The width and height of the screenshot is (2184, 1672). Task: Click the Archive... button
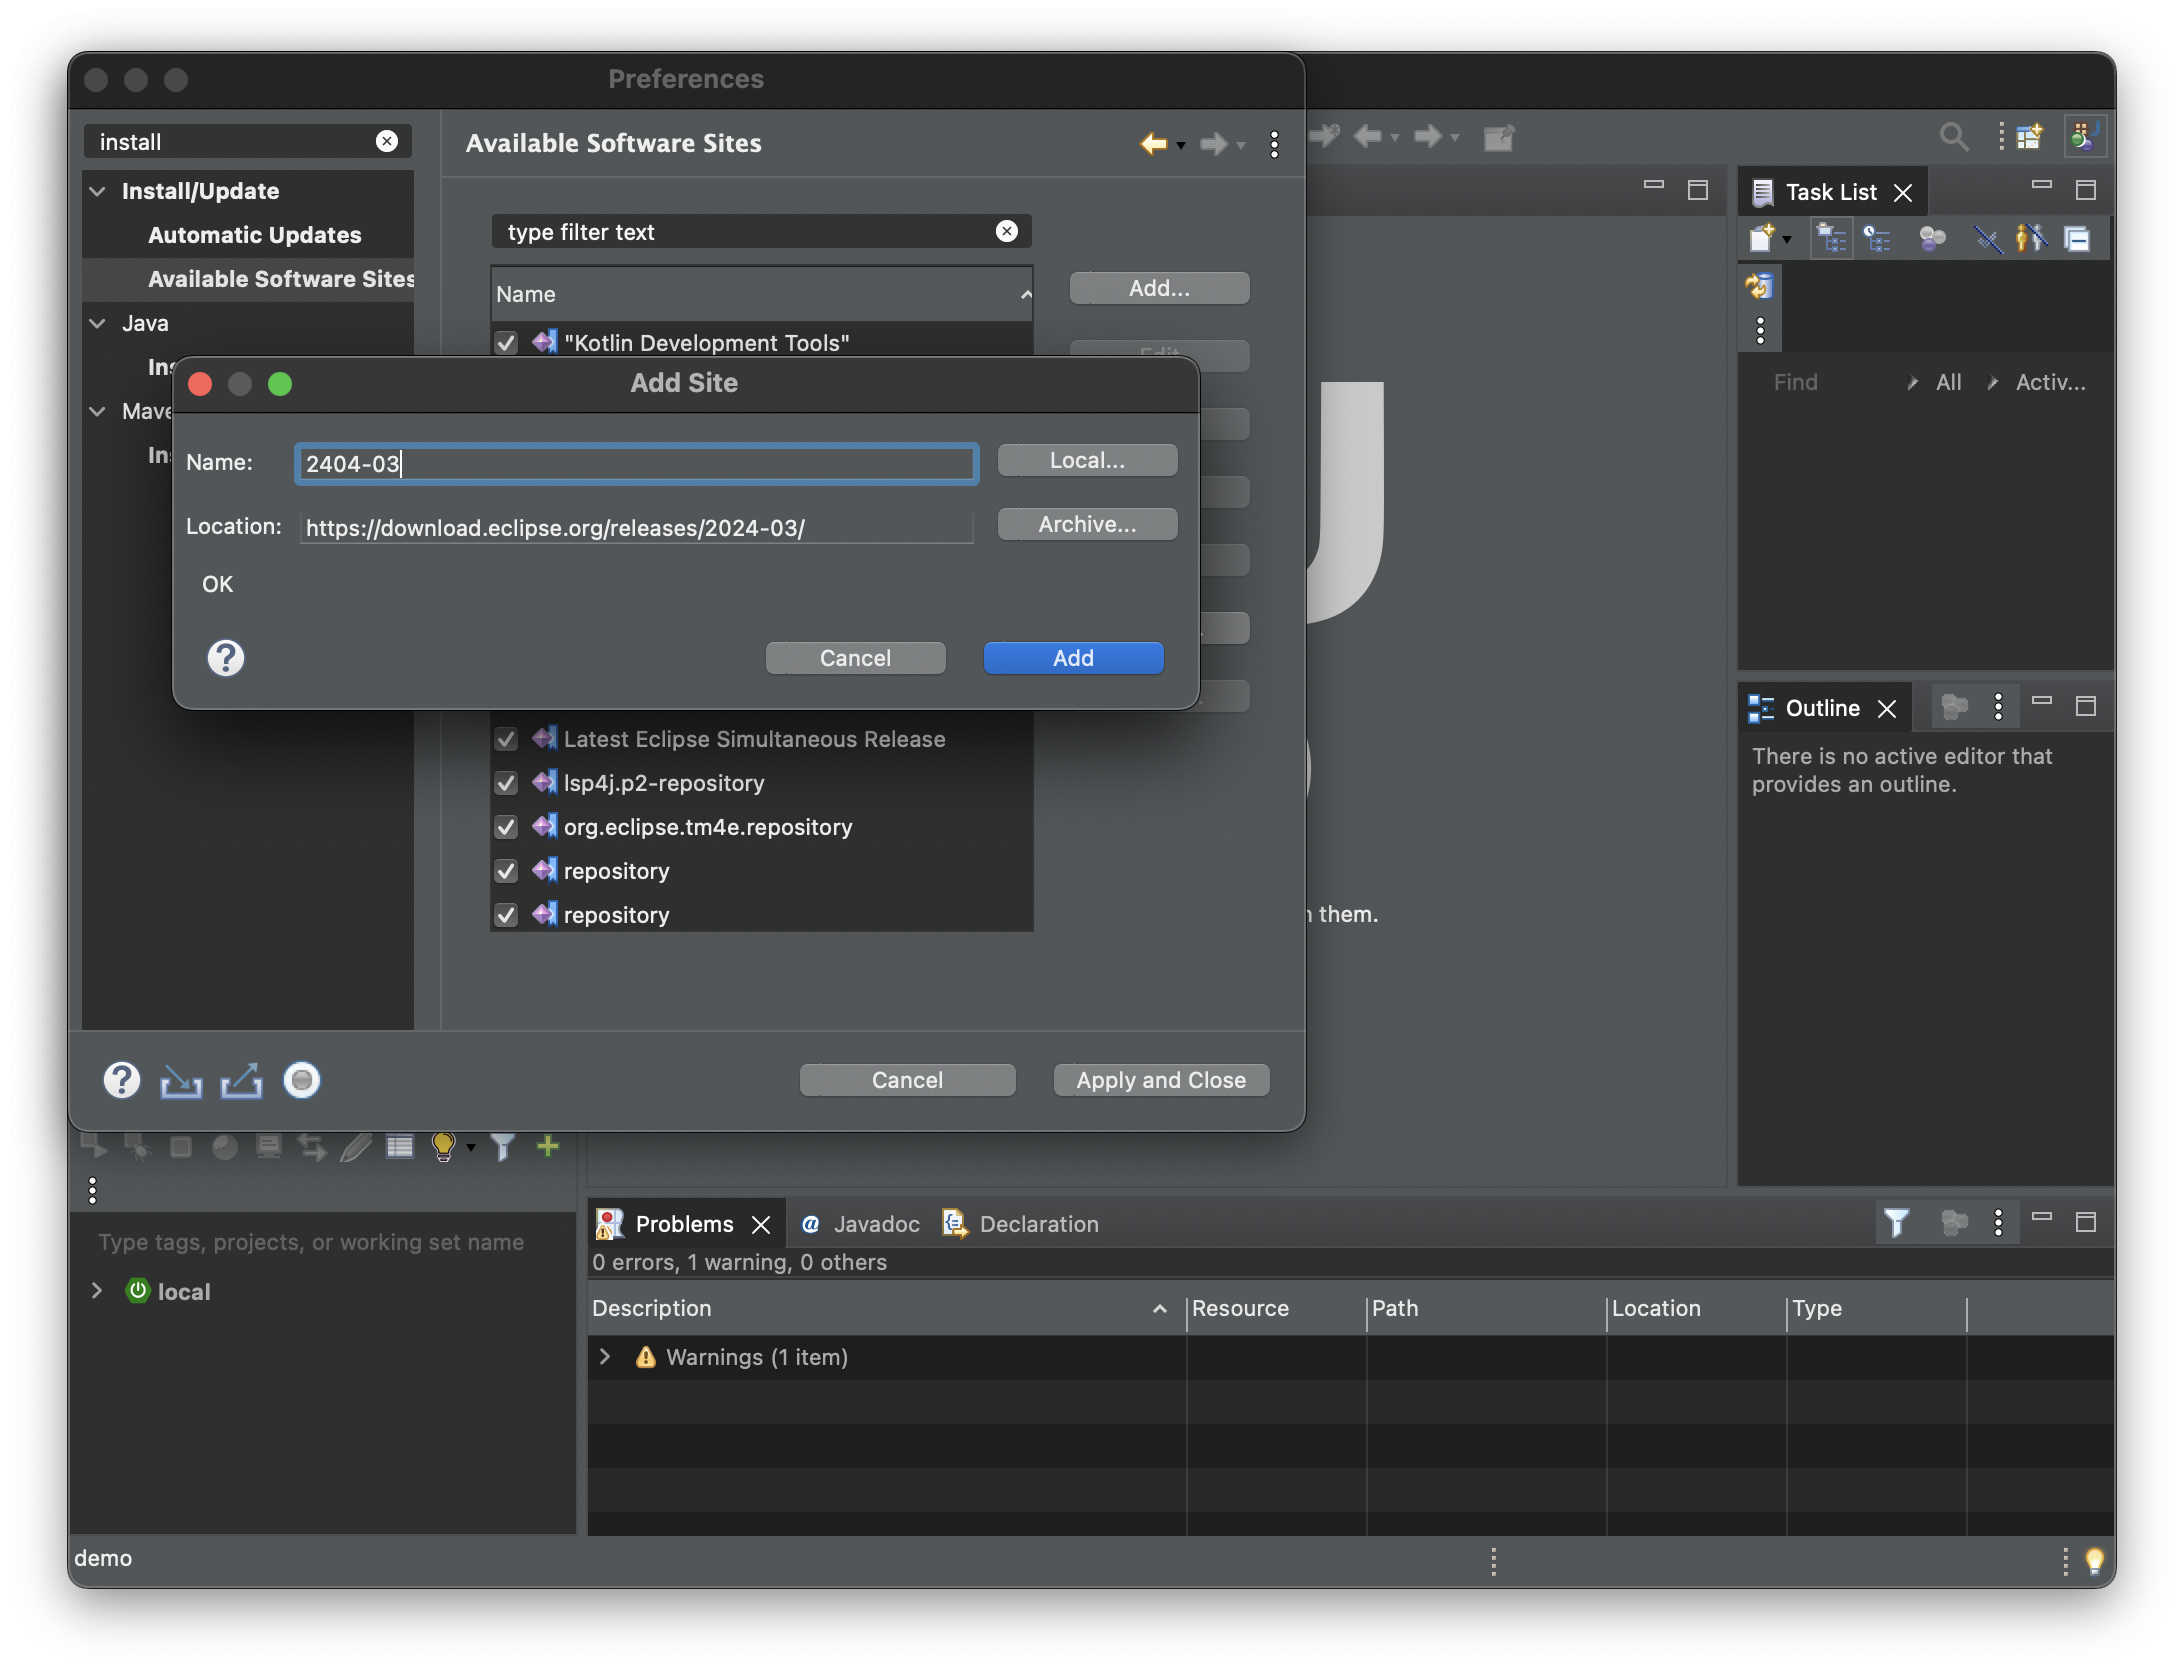(1087, 524)
